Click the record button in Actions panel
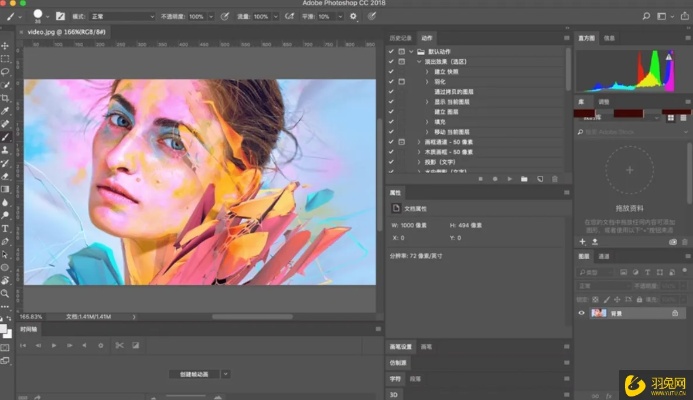The image size is (693, 400). click(495, 179)
